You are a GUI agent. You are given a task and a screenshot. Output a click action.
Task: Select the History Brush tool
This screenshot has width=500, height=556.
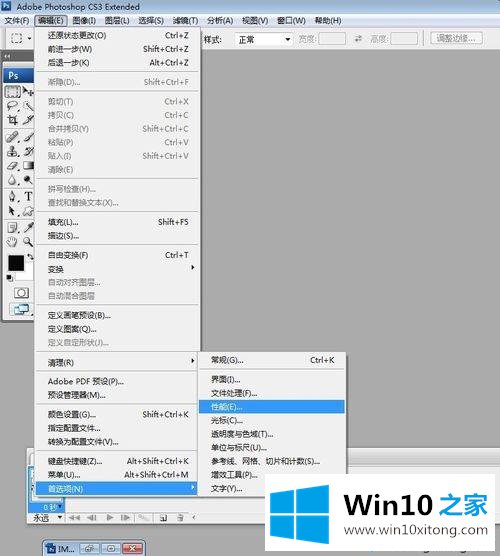[28, 151]
